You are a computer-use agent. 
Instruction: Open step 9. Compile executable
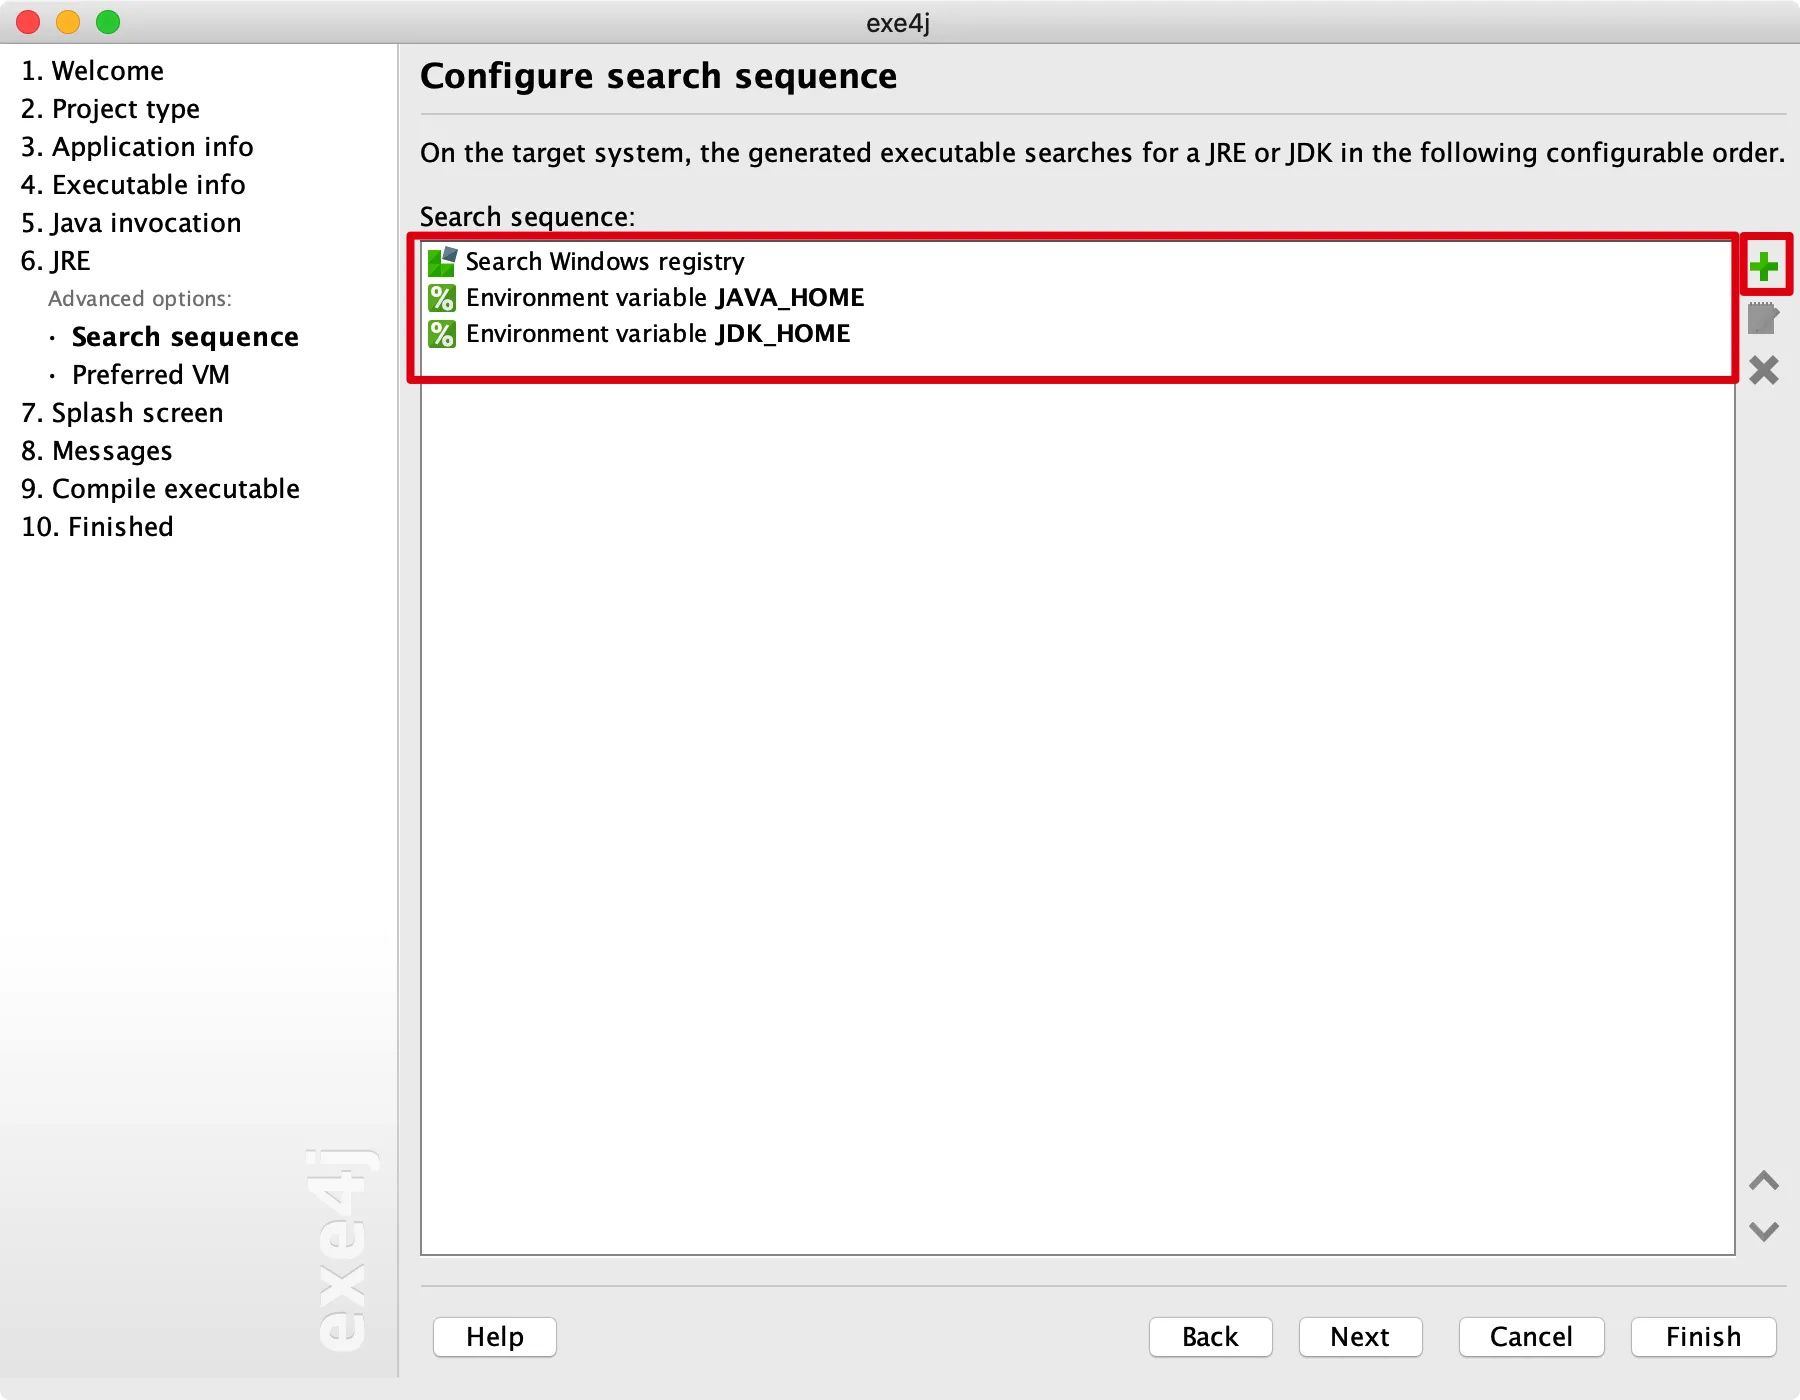(x=160, y=489)
